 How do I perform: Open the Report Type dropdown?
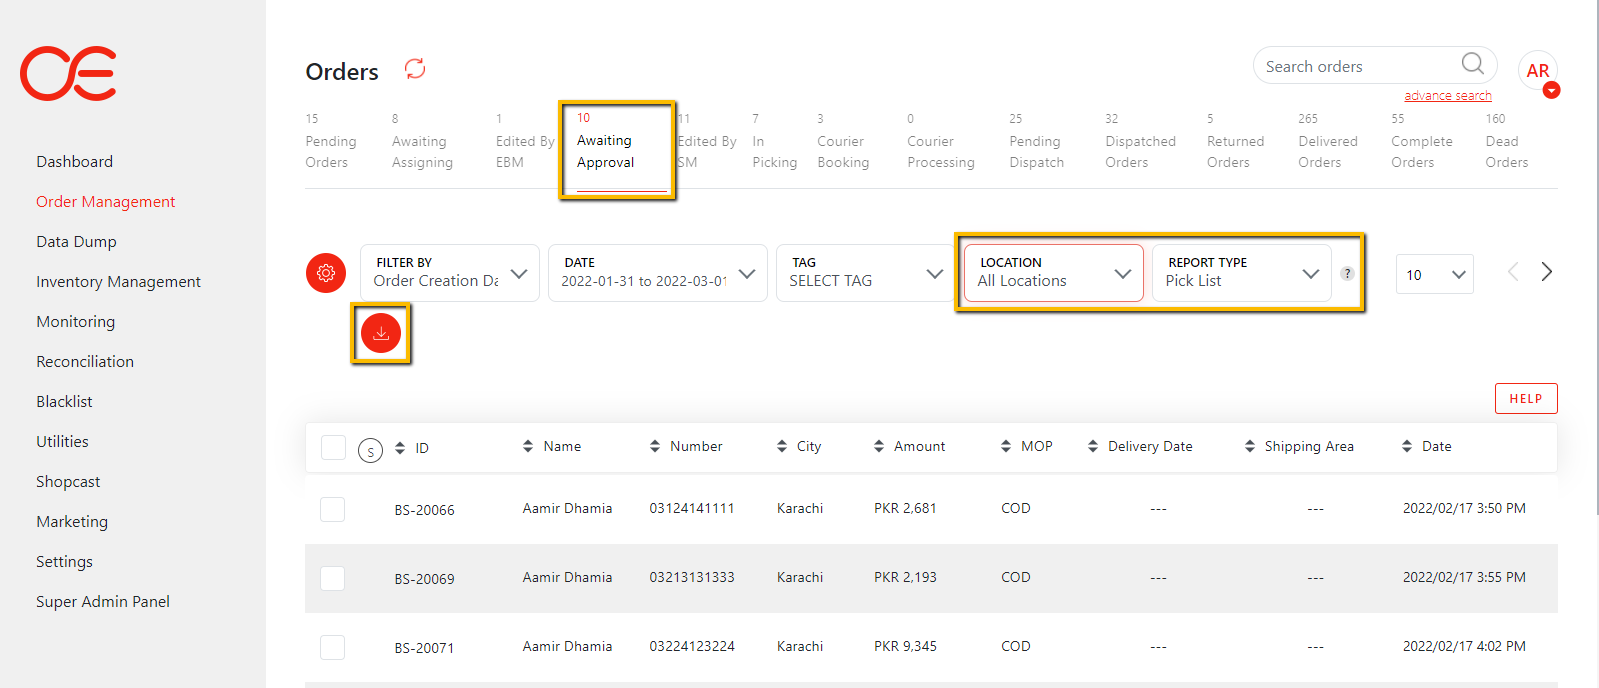(1241, 273)
